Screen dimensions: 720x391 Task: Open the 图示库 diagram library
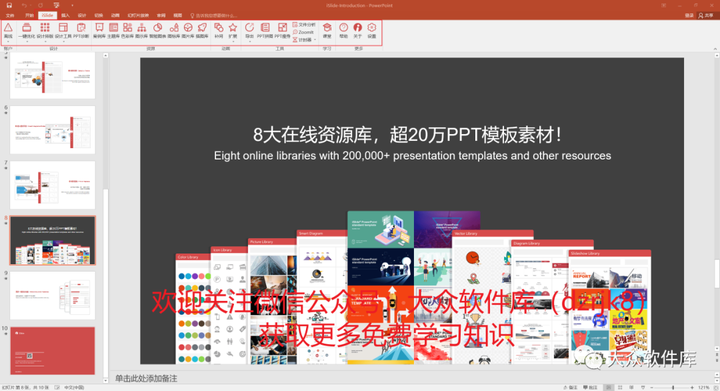point(141,30)
